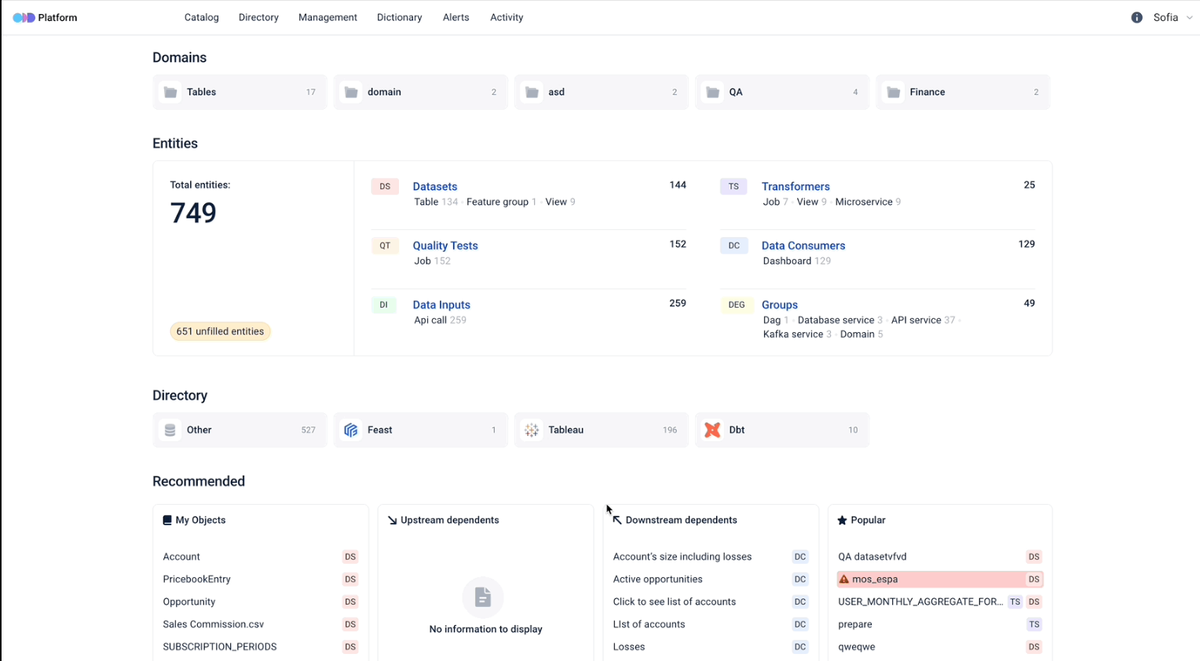
Task: Open the Directory menu
Action: (x=258, y=17)
